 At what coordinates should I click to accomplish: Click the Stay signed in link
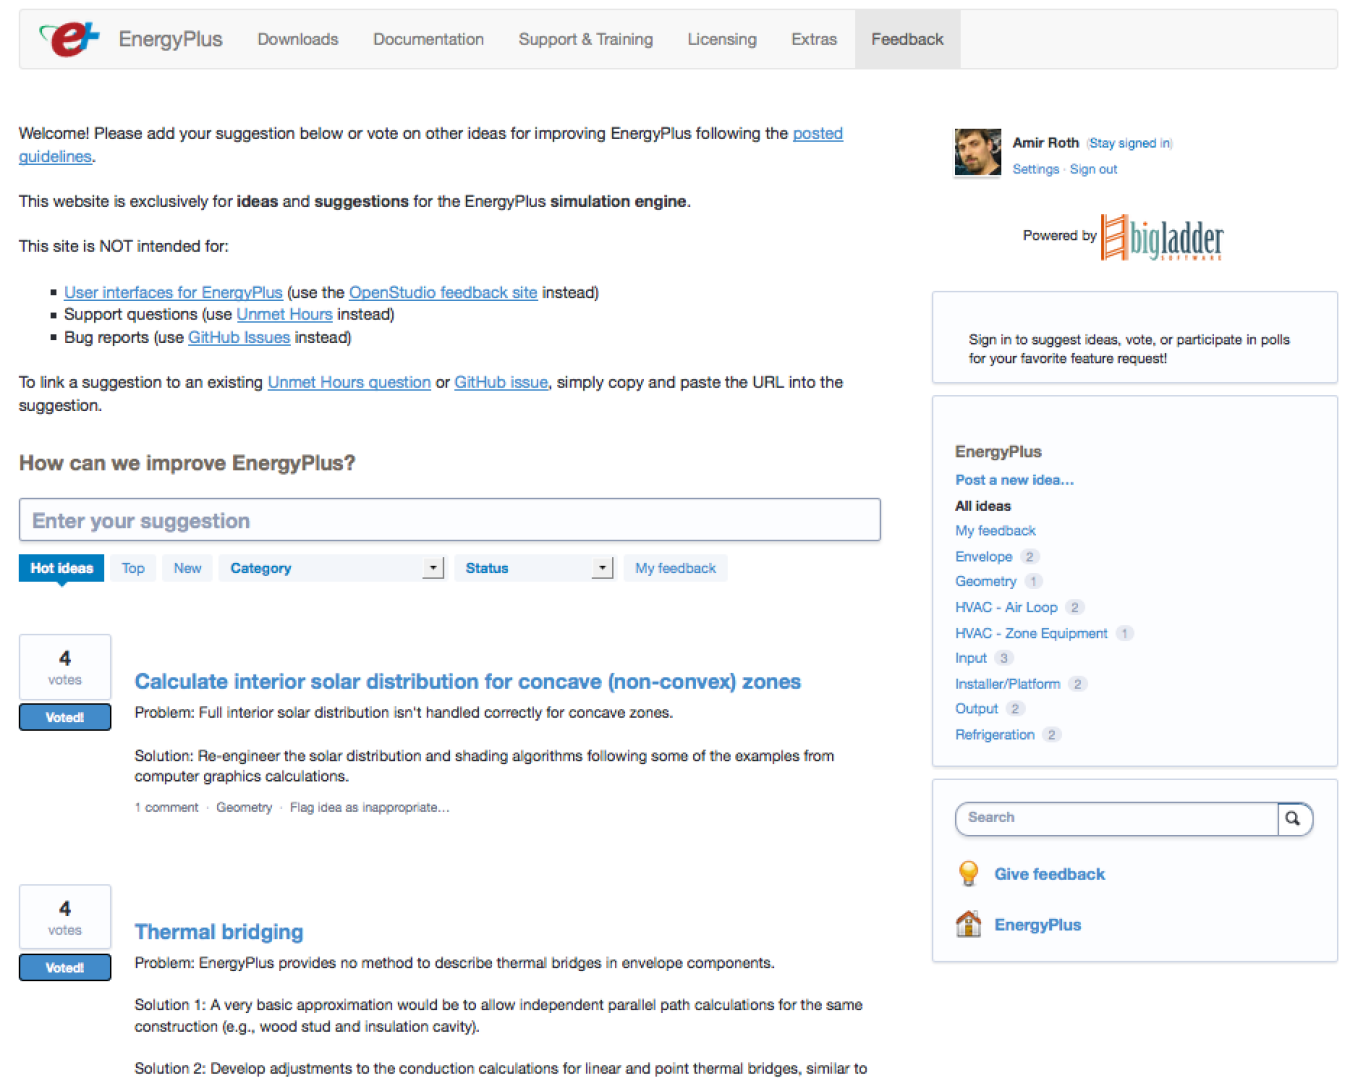pyautogui.click(x=1130, y=143)
